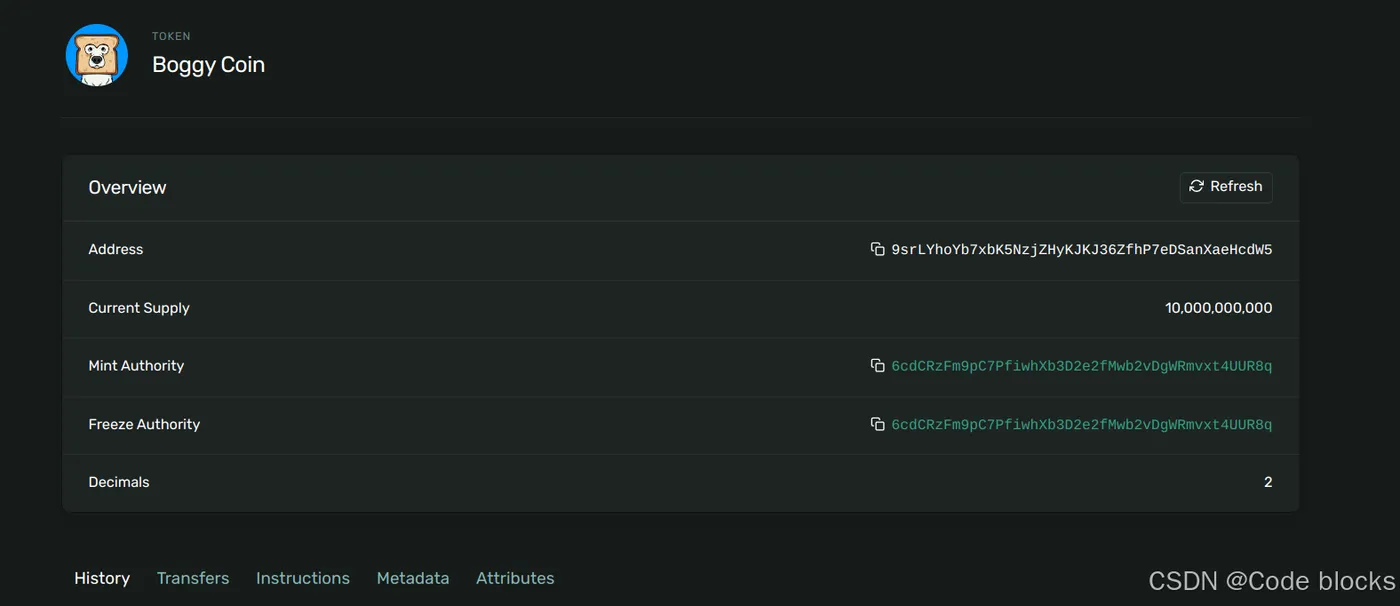
Task: Open the Freeze Authority address link
Action: tap(1082, 424)
